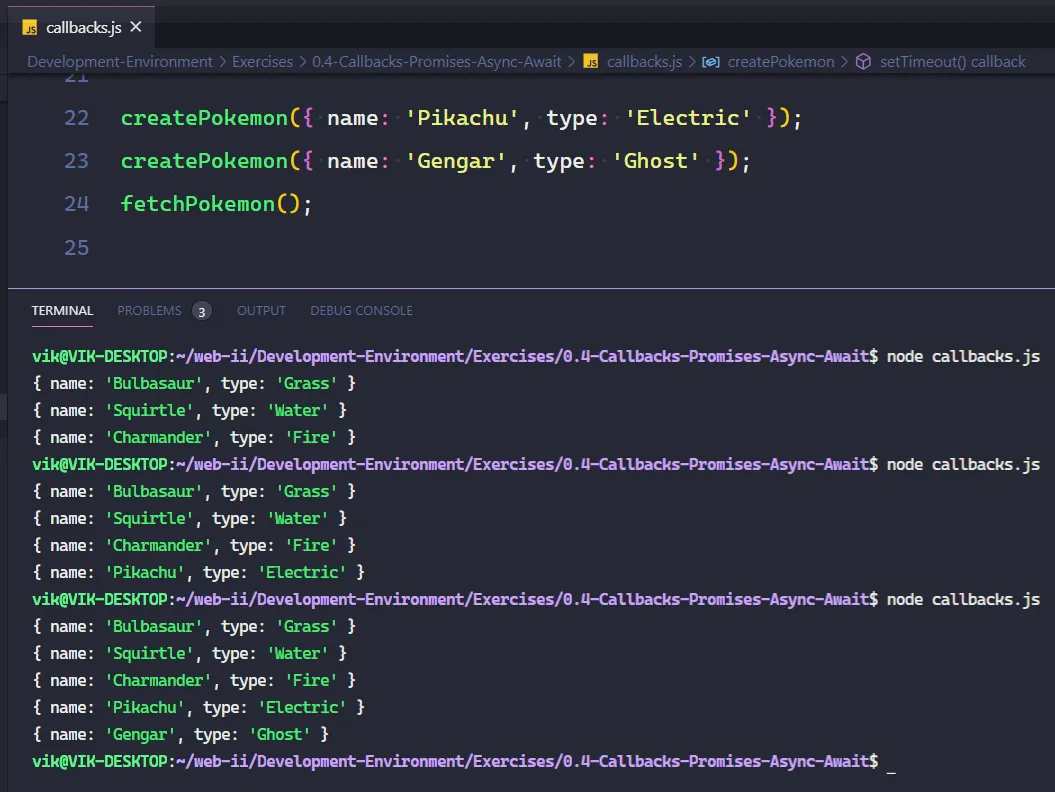Click the Gengar Ghost output line in terminal
The height and width of the screenshot is (792, 1055).
pyautogui.click(x=180, y=735)
